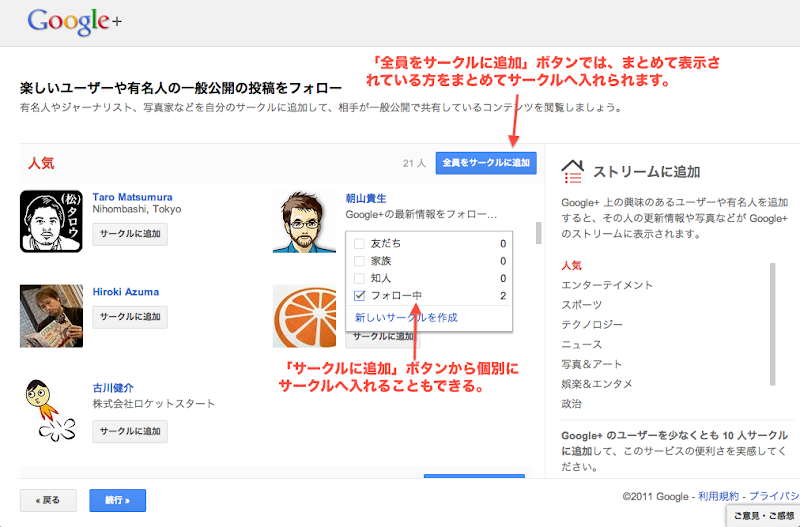
Task: Open 古川健介's rocket avatar
Action: tap(49, 411)
